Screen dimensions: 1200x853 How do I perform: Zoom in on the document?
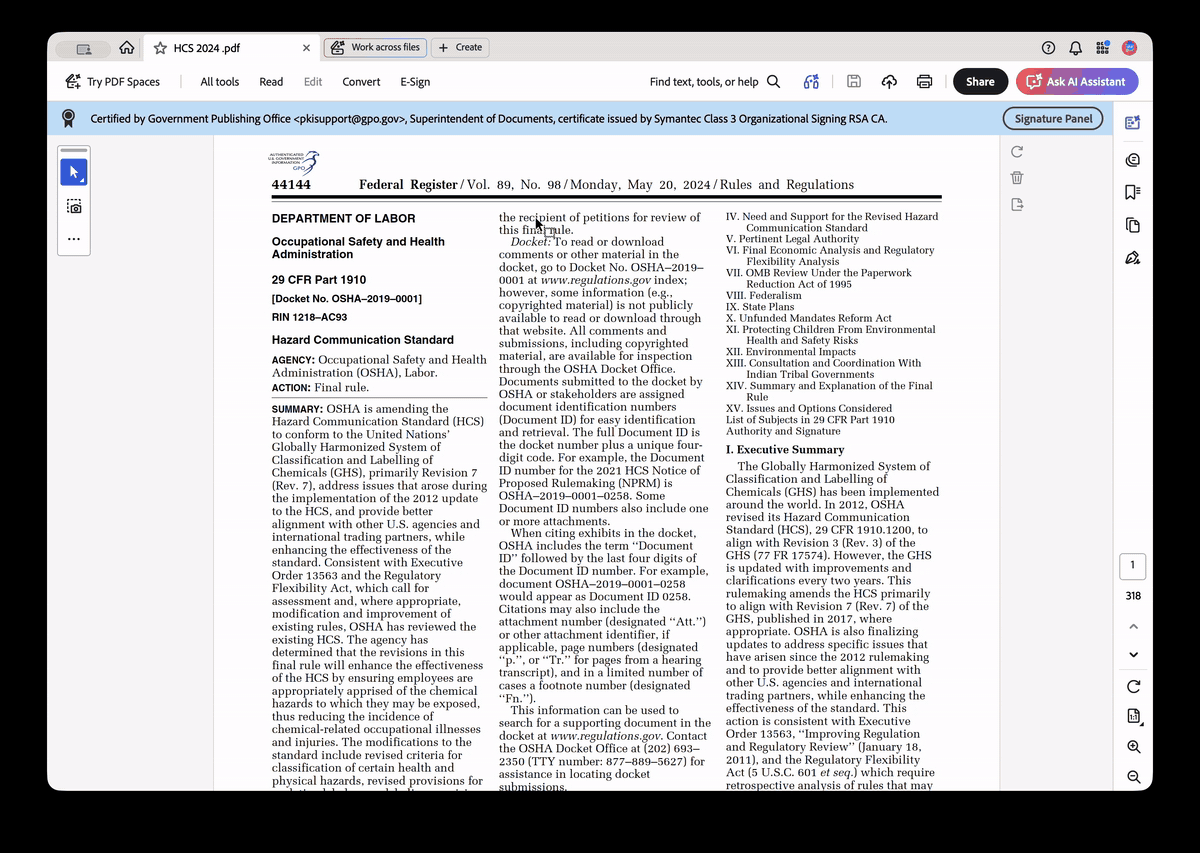1133,747
